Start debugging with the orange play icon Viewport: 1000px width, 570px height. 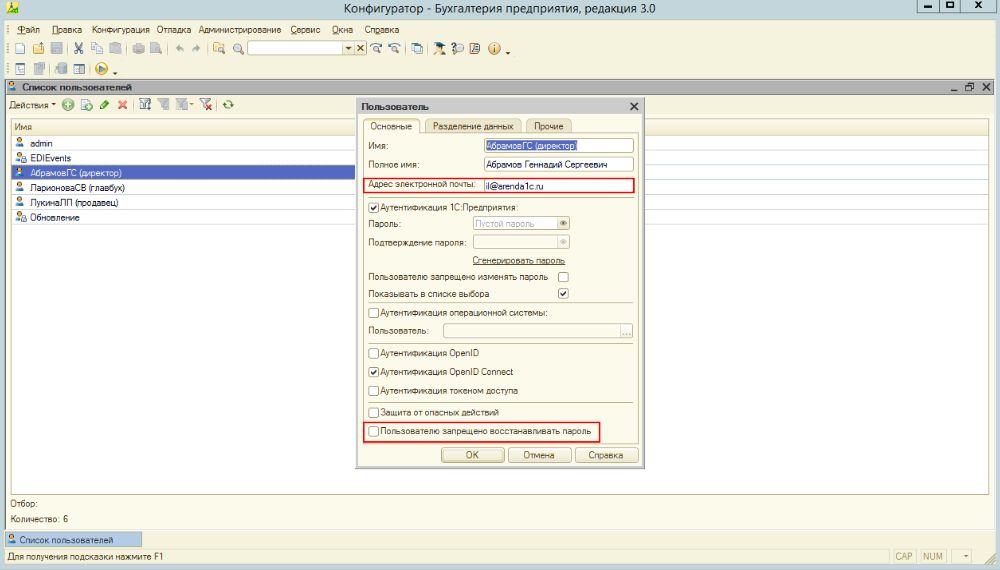(x=101, y=69)
